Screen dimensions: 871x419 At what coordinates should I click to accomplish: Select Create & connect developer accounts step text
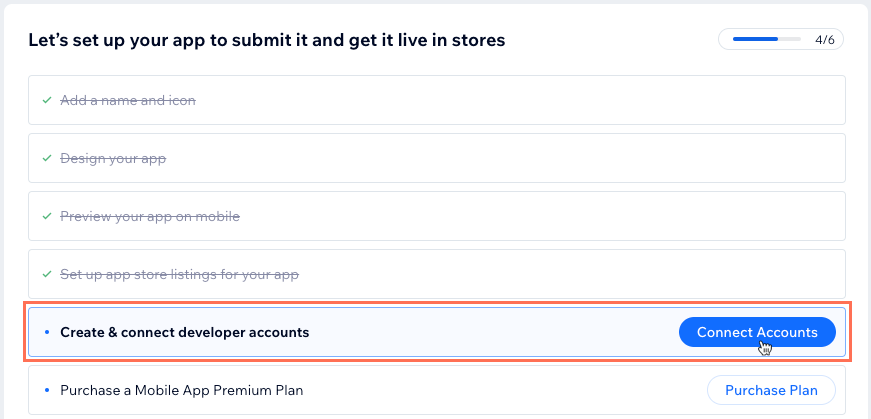tap(184, 332)
